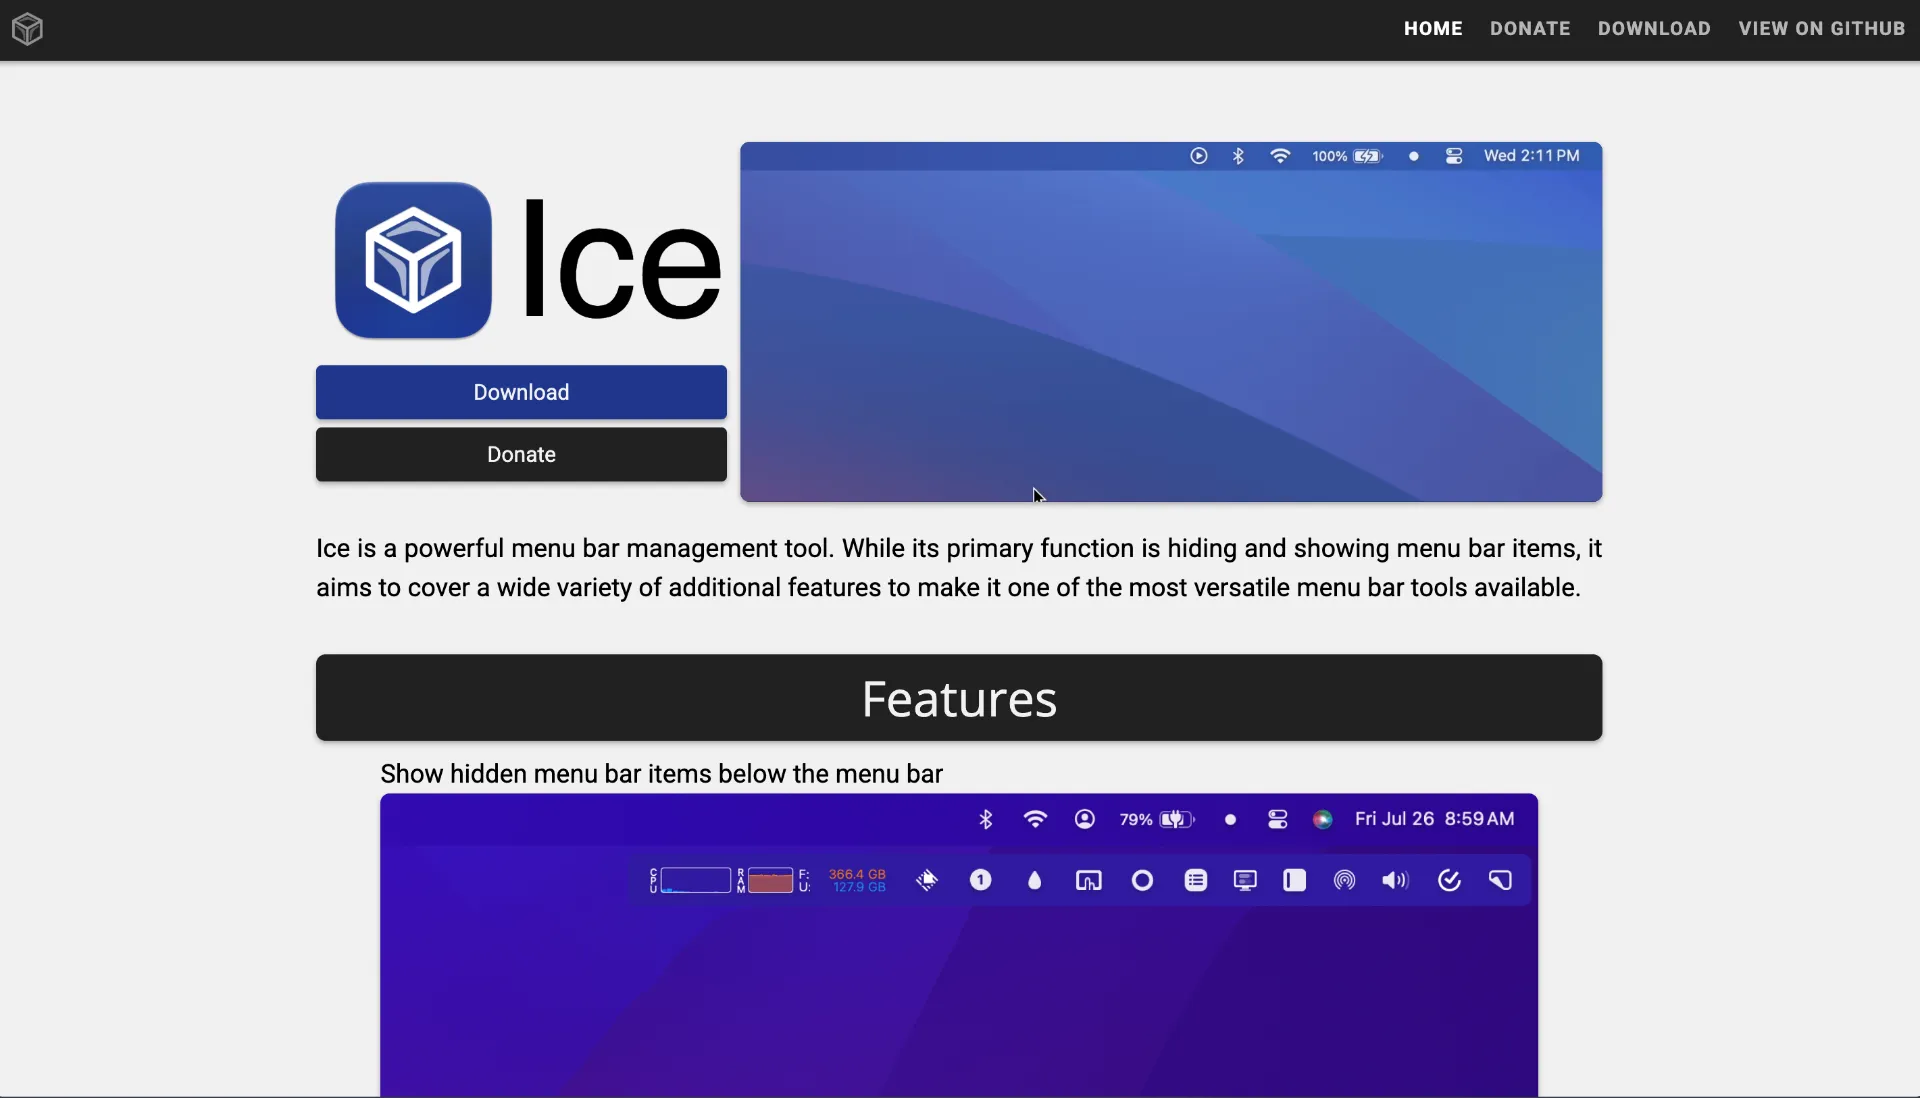Click the display monitor icon

pyautogui.click(x=1245, y=880)
